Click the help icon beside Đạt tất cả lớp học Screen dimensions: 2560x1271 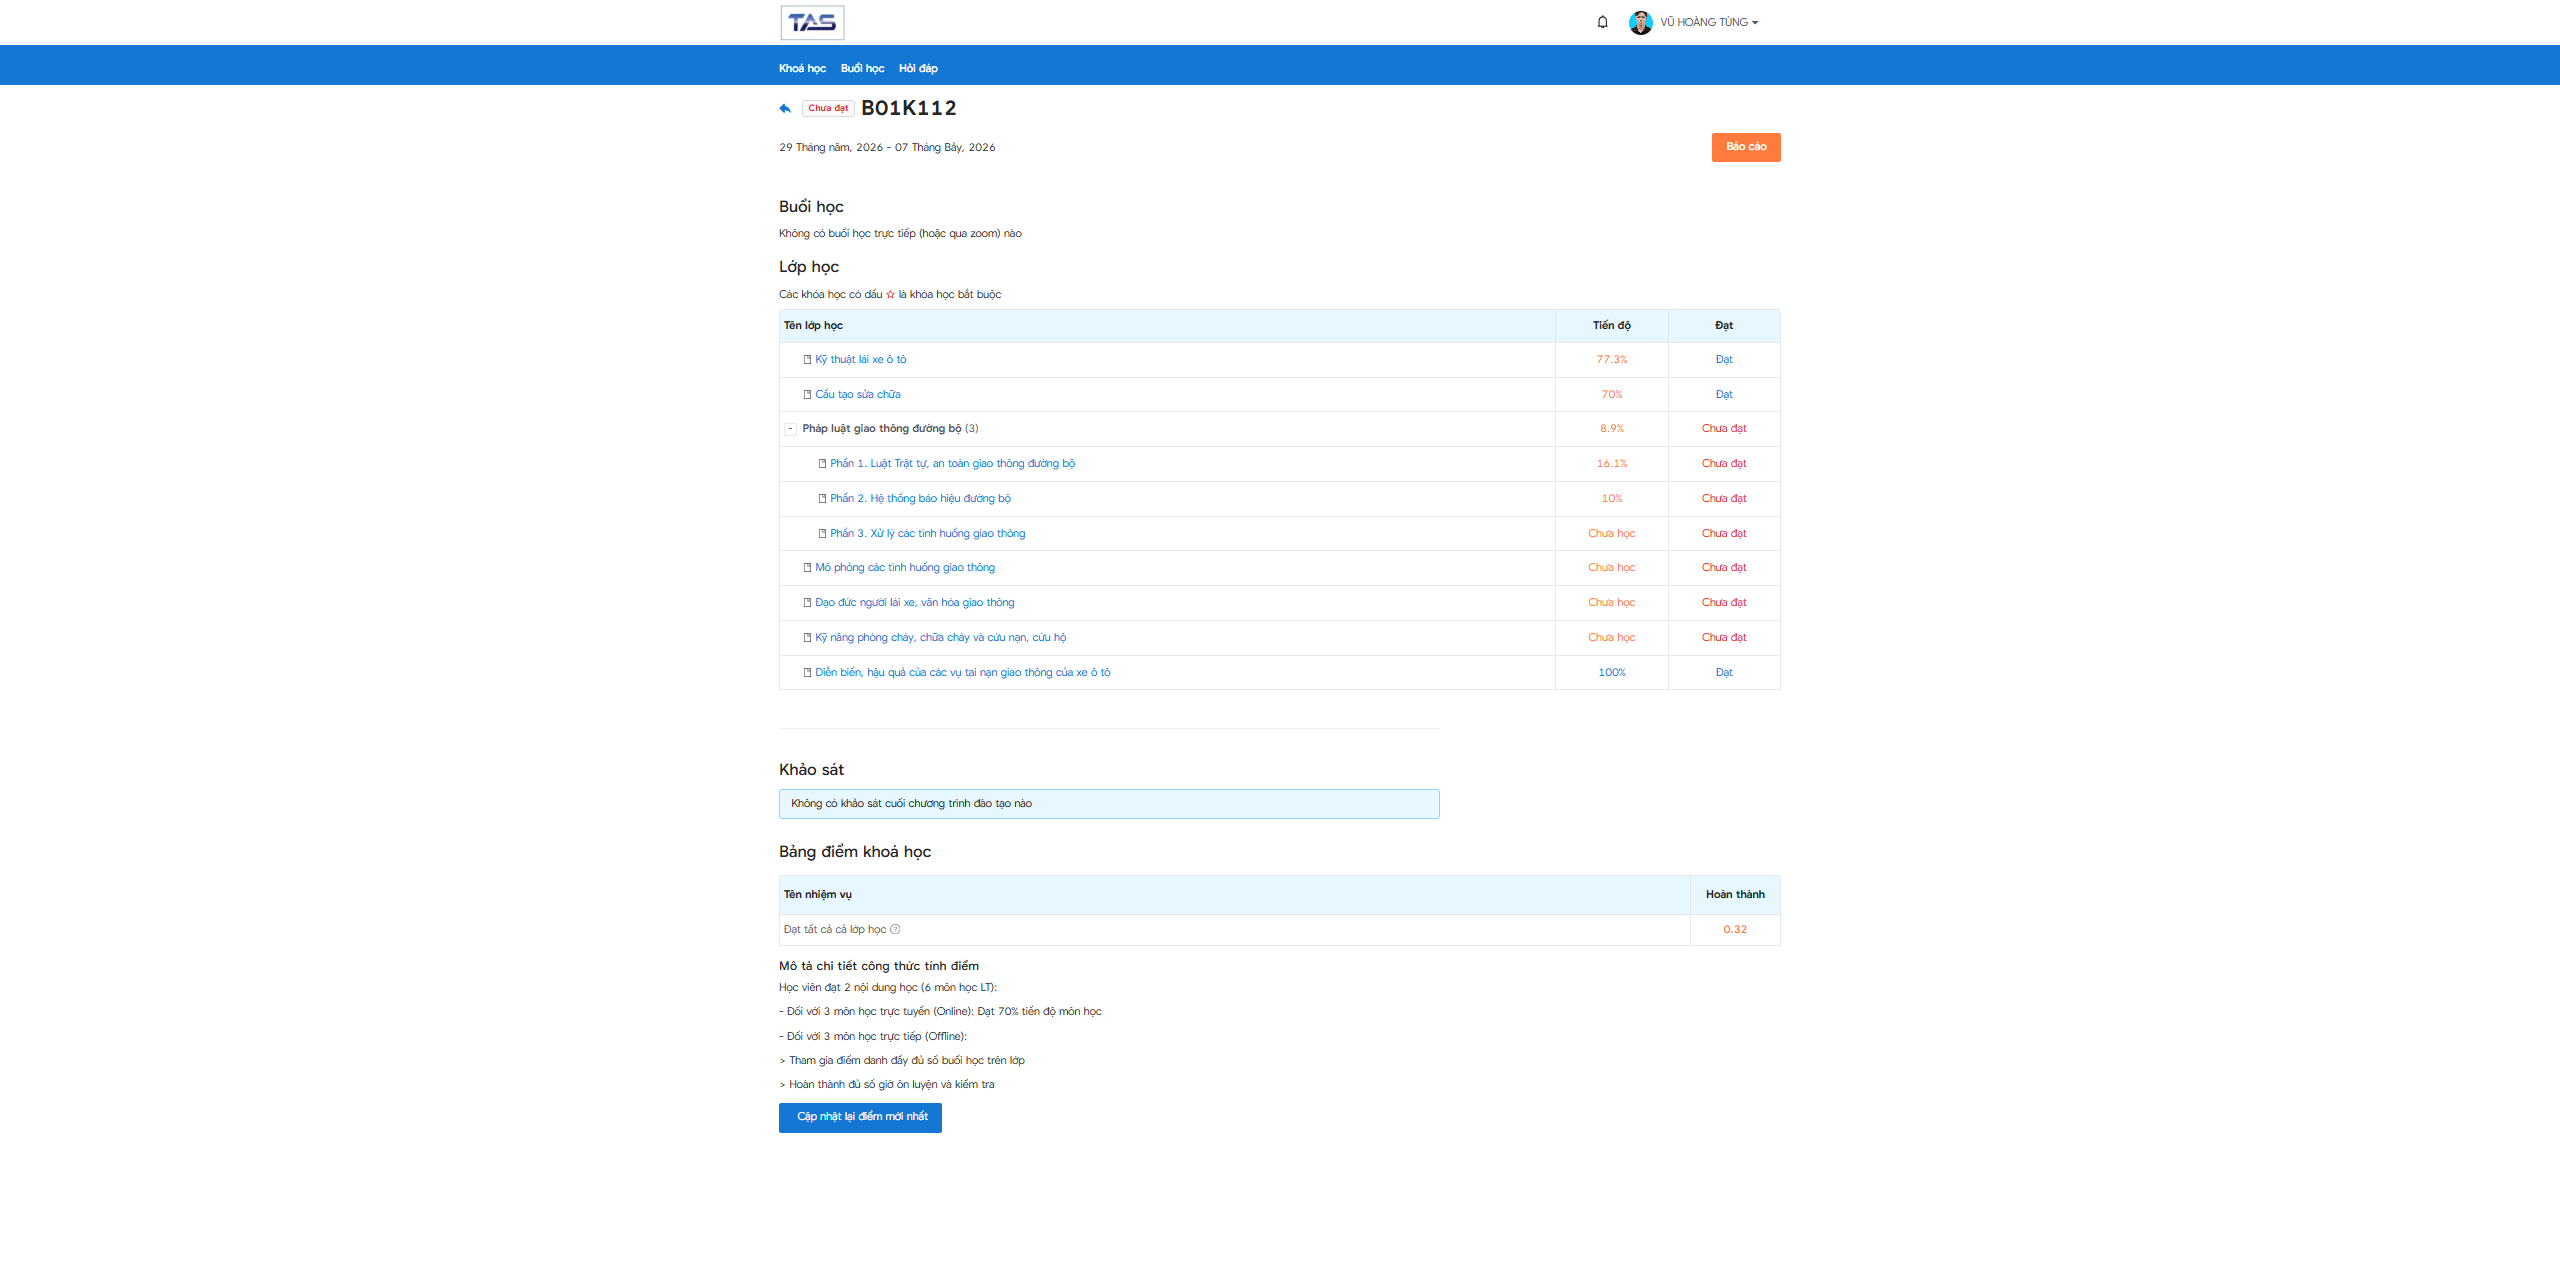coord(895,929)
